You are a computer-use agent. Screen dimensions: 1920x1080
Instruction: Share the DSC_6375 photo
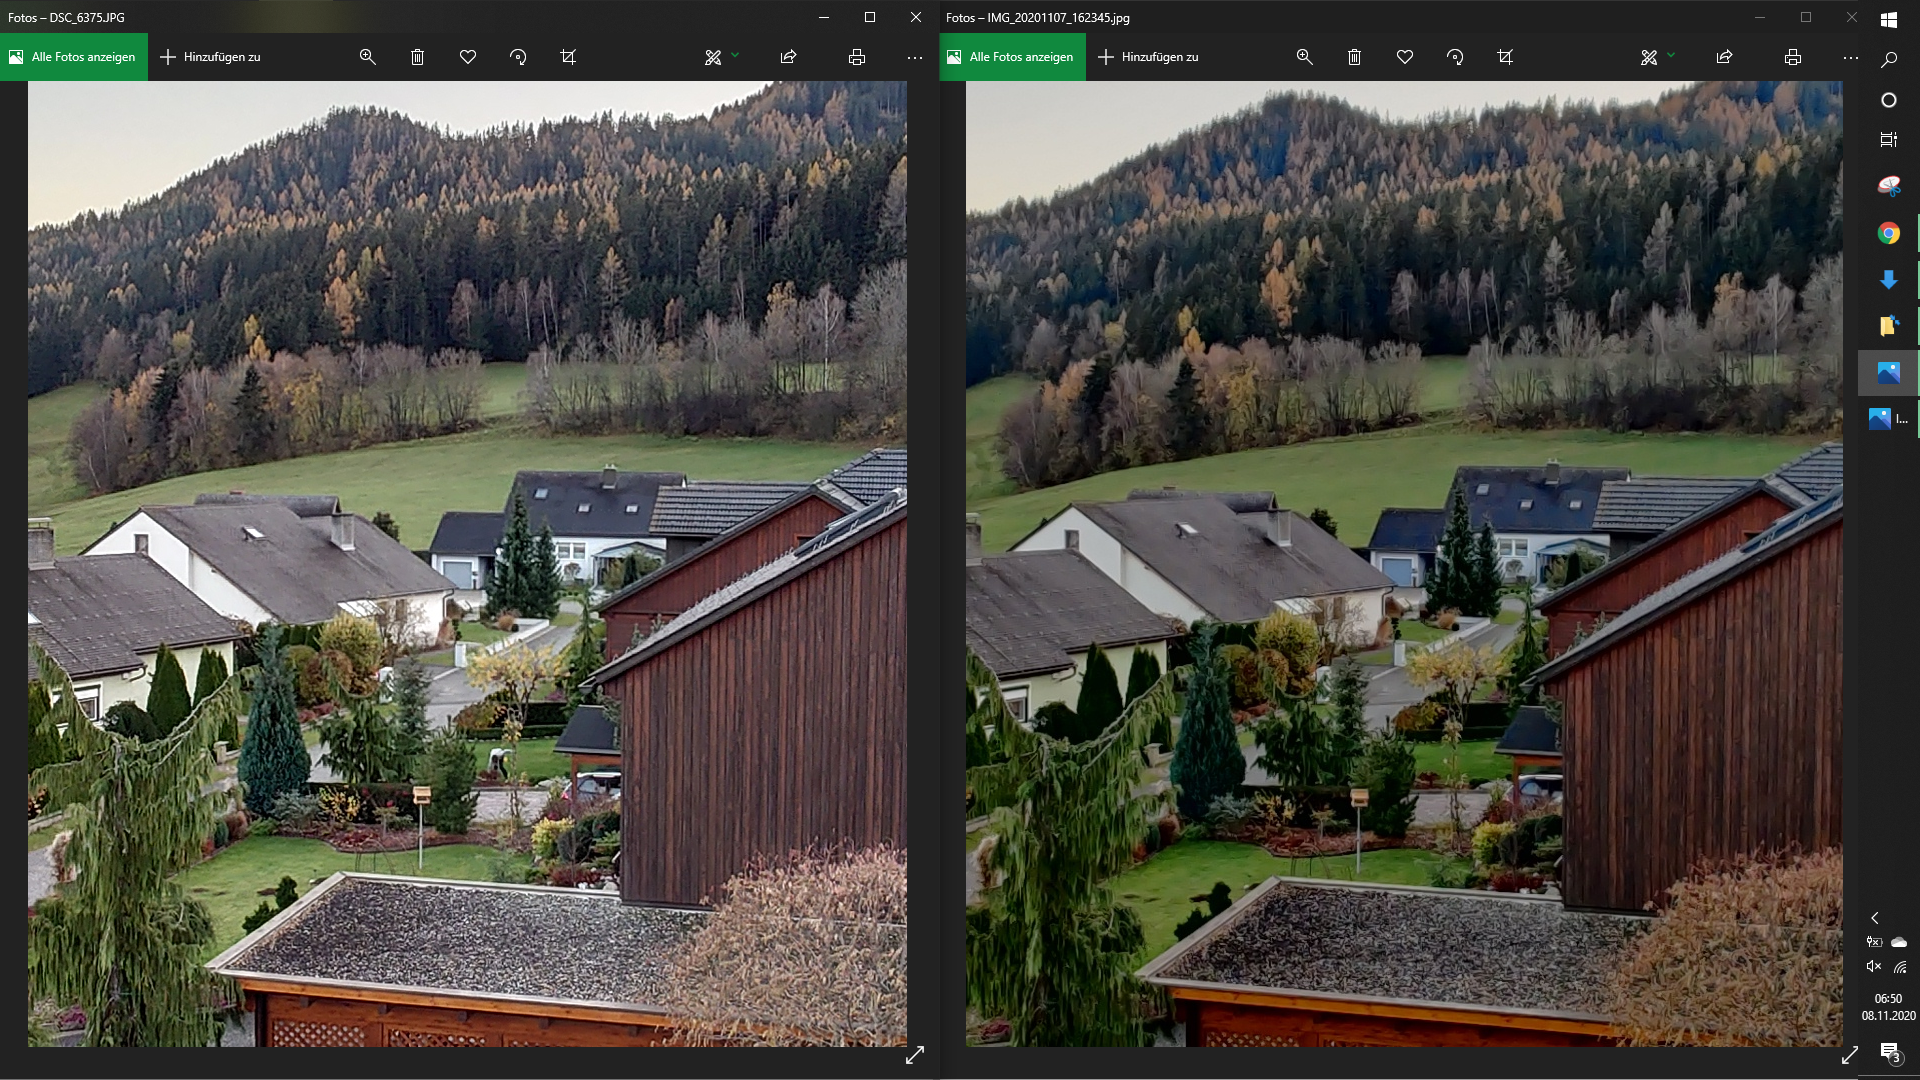[x=788, y=57]
